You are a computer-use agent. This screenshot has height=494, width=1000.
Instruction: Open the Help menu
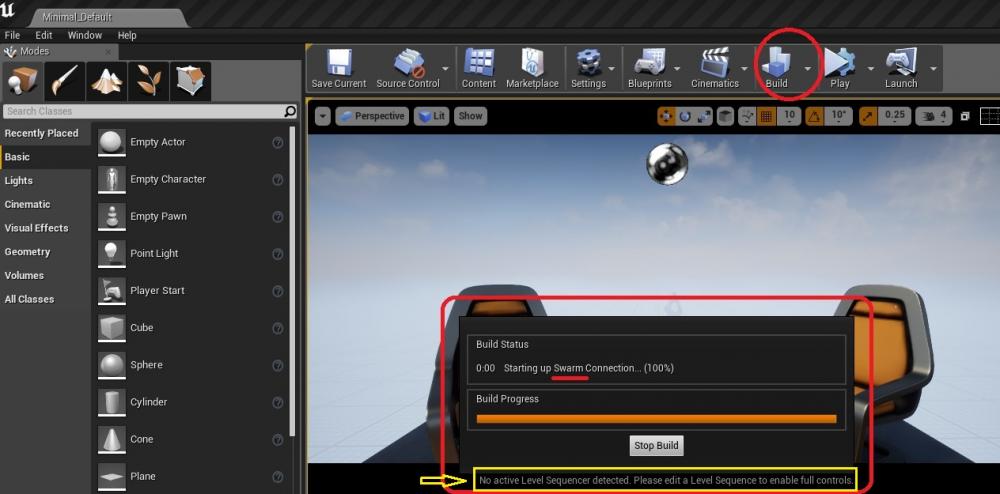127,35
